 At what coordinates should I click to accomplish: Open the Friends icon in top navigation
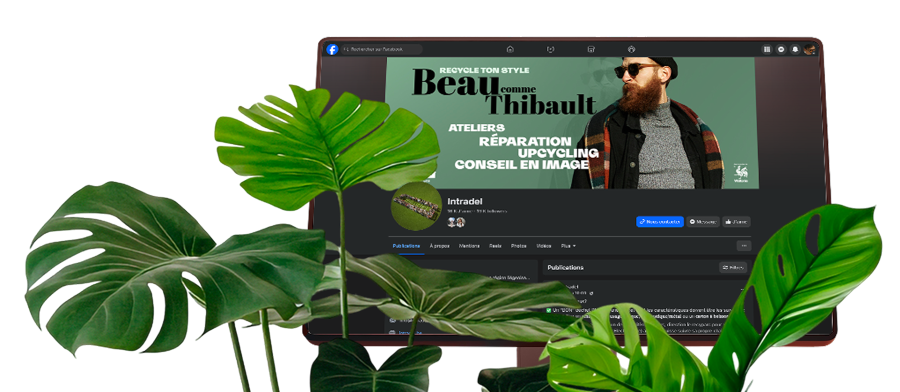pos(550,49)
